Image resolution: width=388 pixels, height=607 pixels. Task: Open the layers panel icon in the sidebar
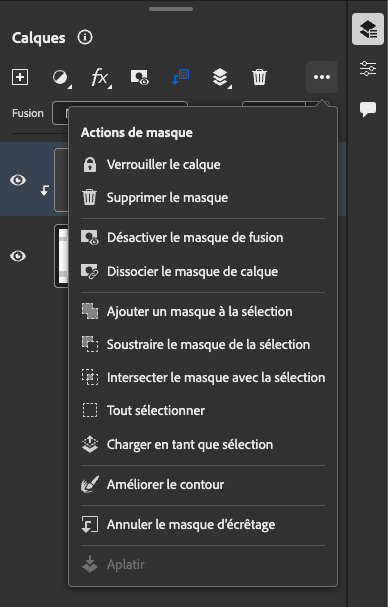pyautogui.click(x=367, y=29)
